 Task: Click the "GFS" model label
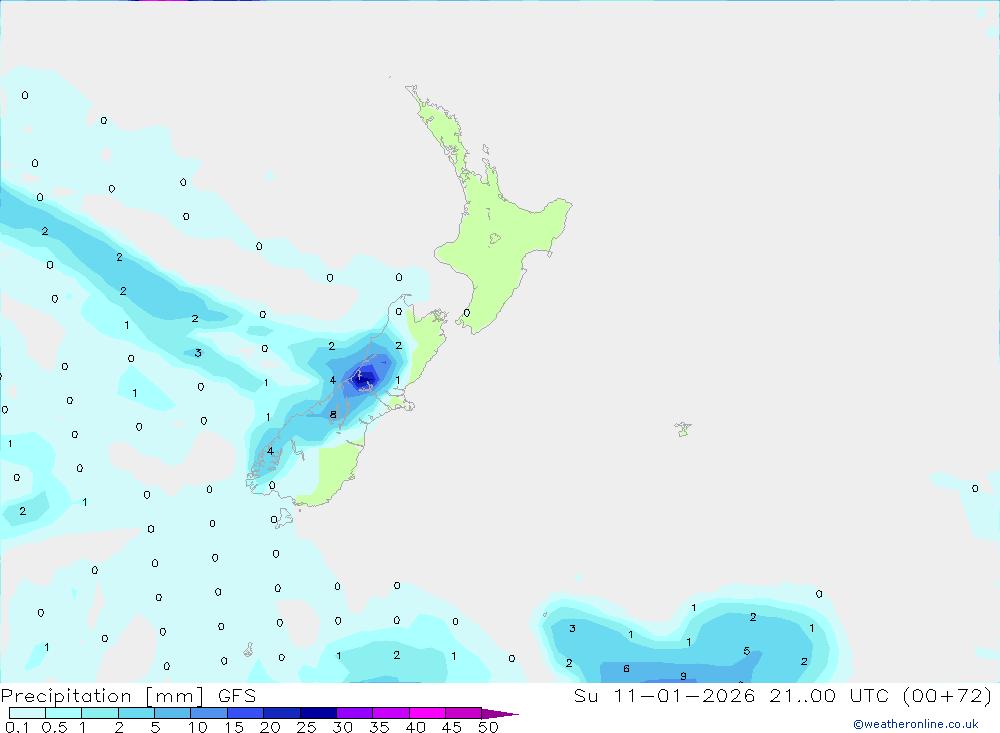237,696
